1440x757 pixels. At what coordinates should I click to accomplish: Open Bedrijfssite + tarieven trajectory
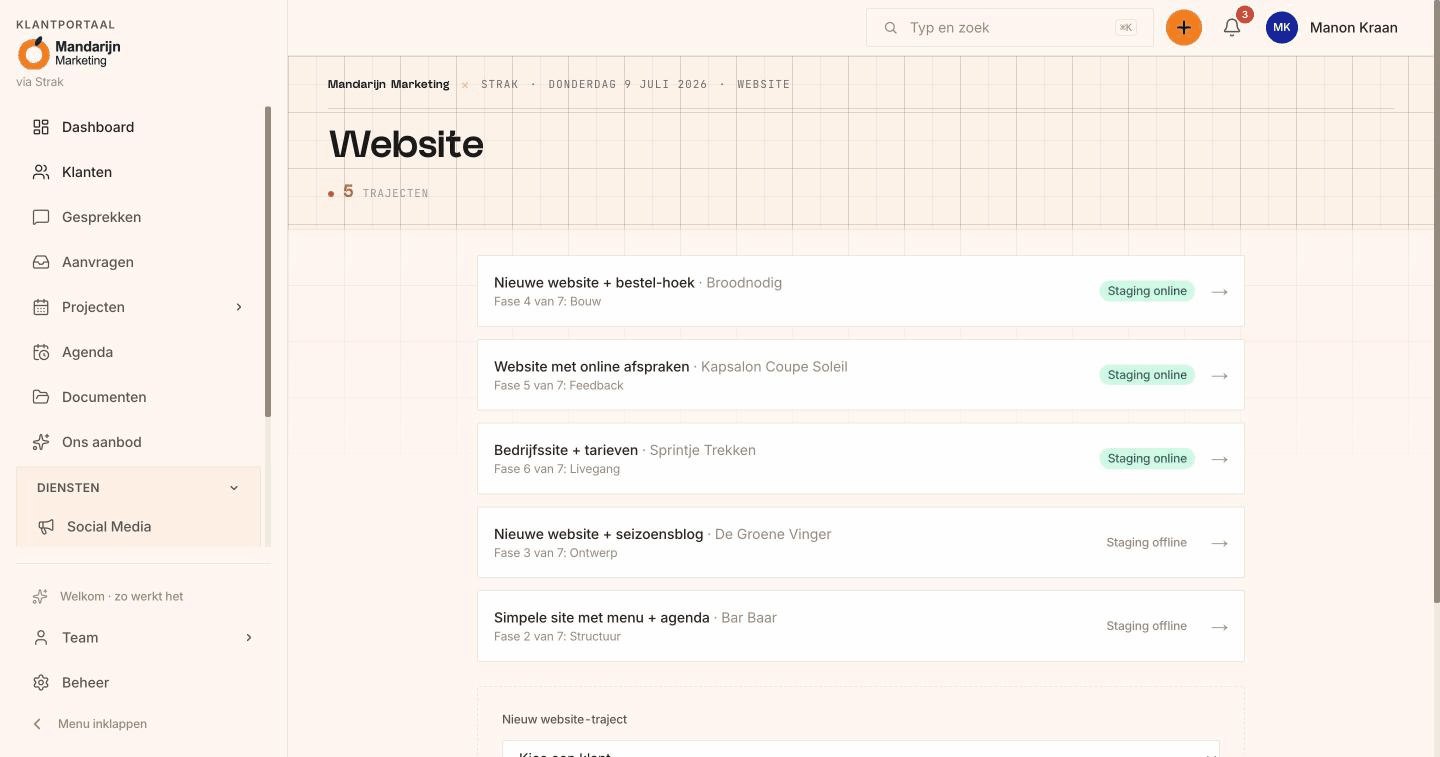861,459
